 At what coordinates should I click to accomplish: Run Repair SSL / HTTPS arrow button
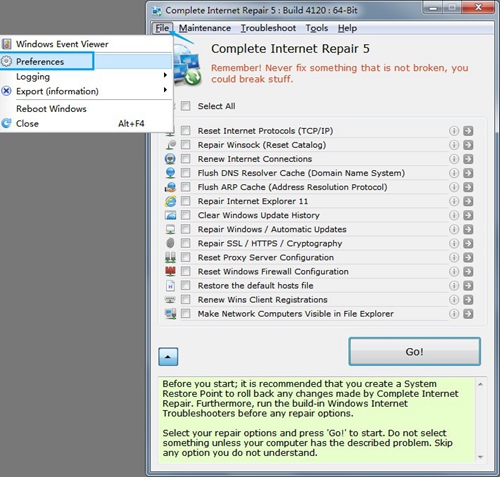coord(468,243)
